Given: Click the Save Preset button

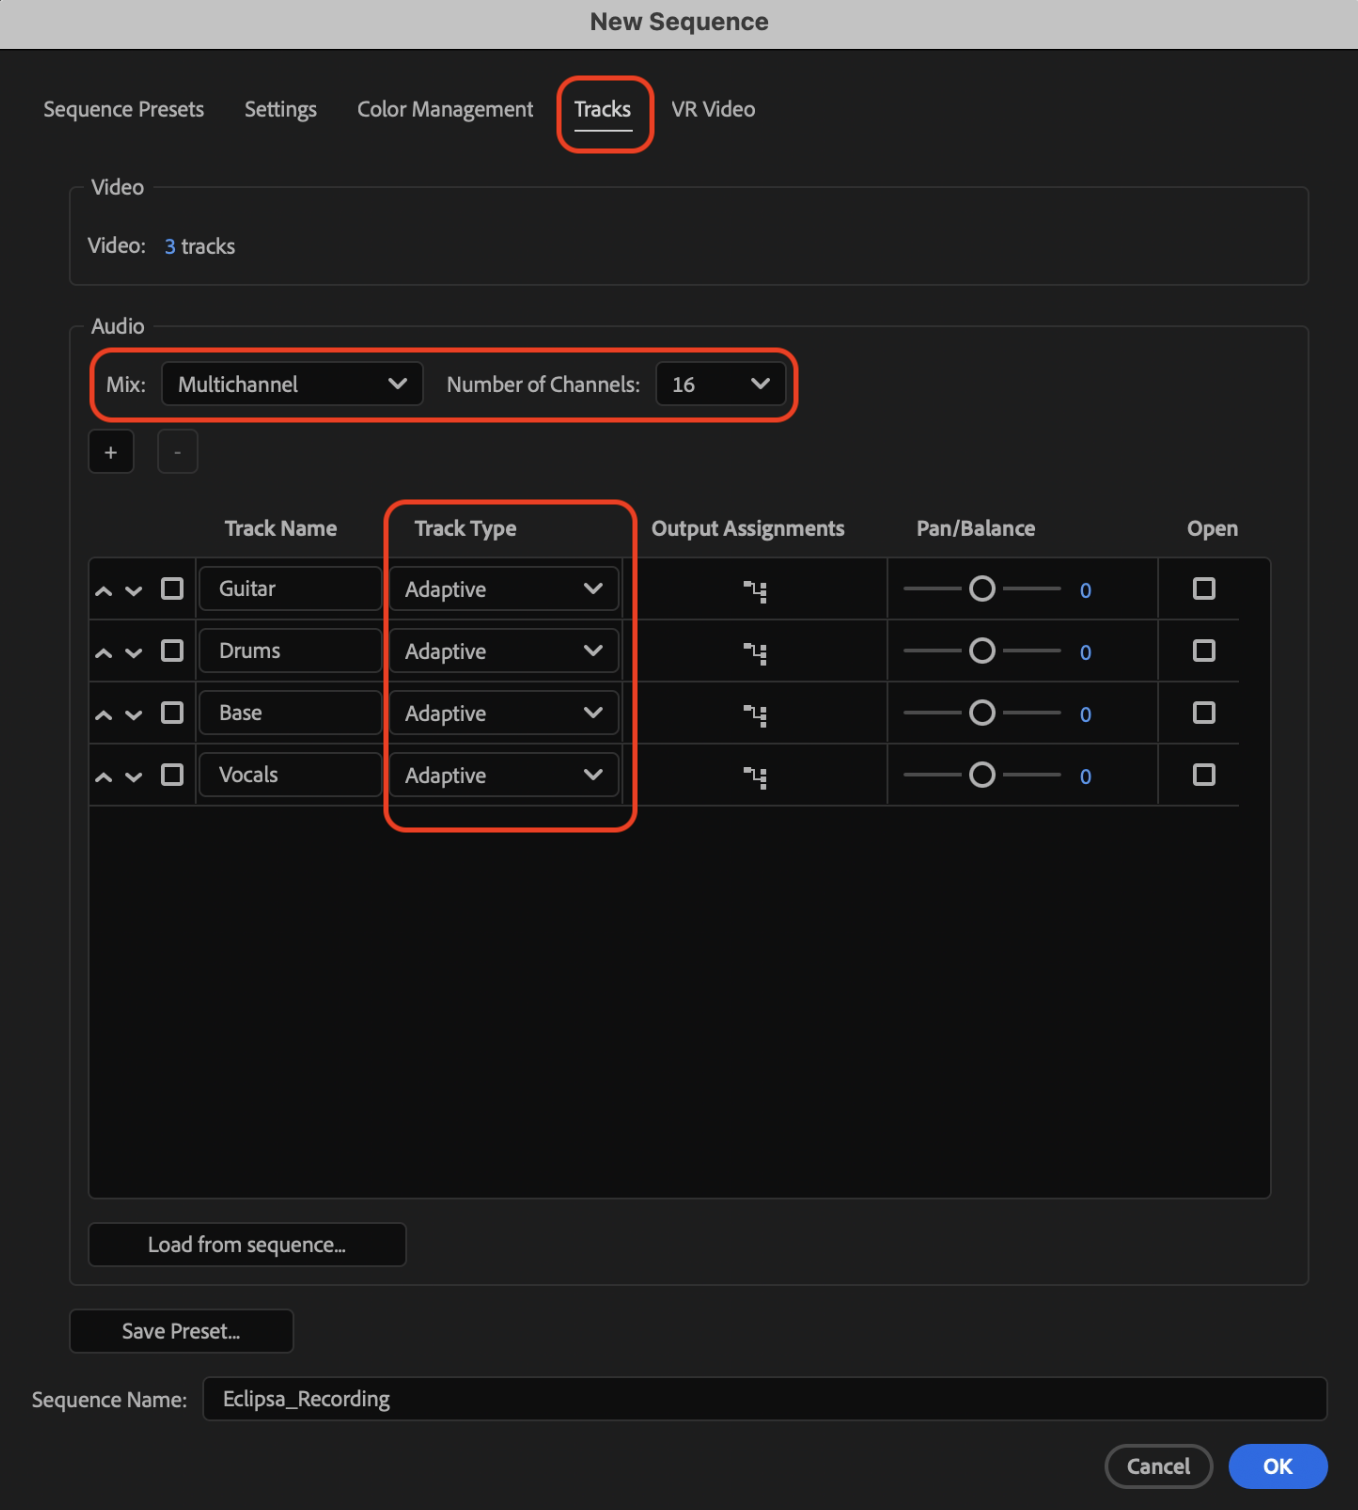Looking at the screenshot, I should pos(181,1332).
